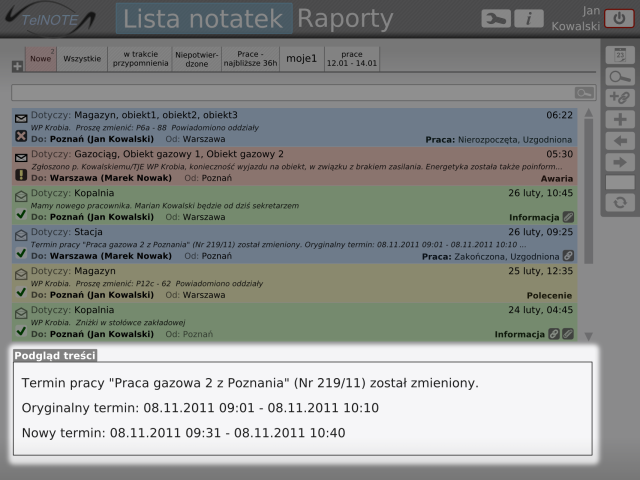The height and width of the screenshot is (480, 640).
Task: Select the w trakcie przypomnienia tab
Action: point(140,59)
